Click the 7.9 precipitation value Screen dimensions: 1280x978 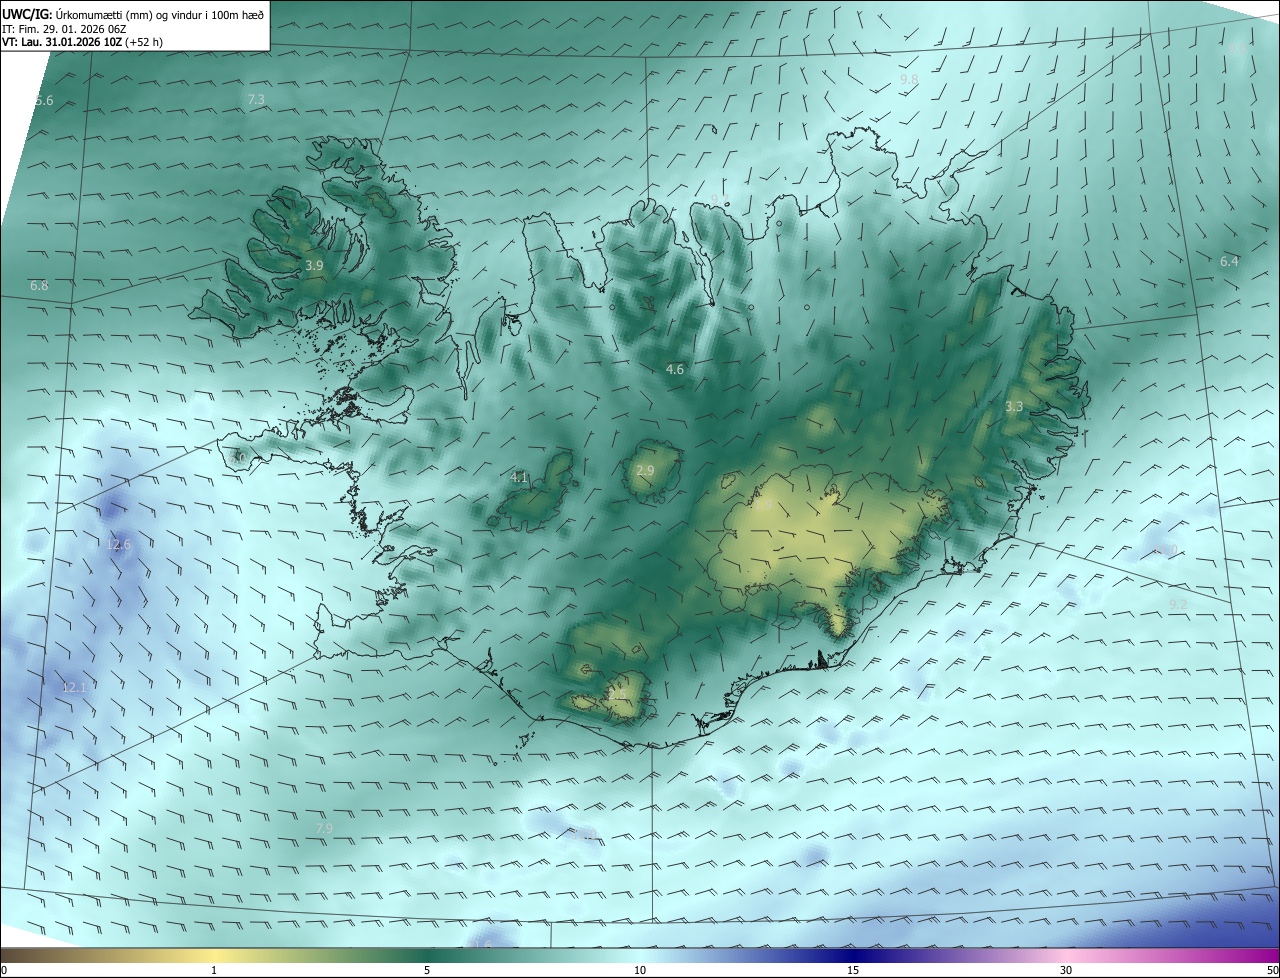[324, 828]
